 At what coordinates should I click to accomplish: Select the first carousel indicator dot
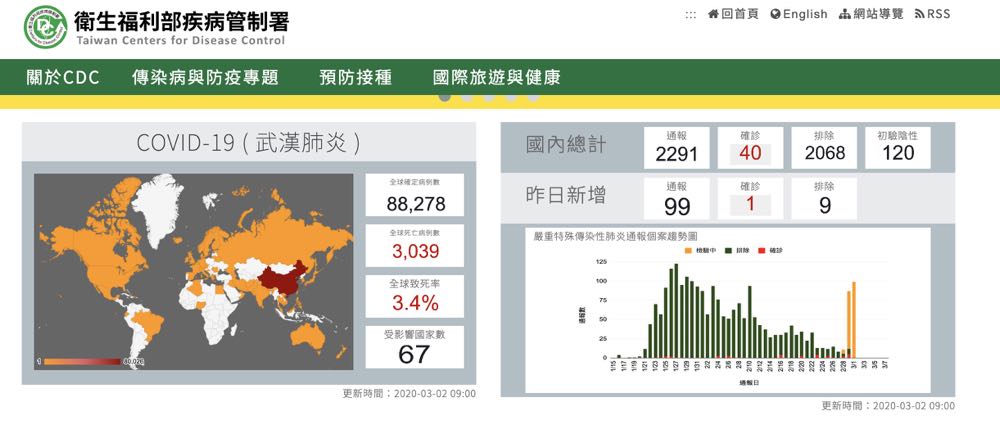(x=444, y=97)
